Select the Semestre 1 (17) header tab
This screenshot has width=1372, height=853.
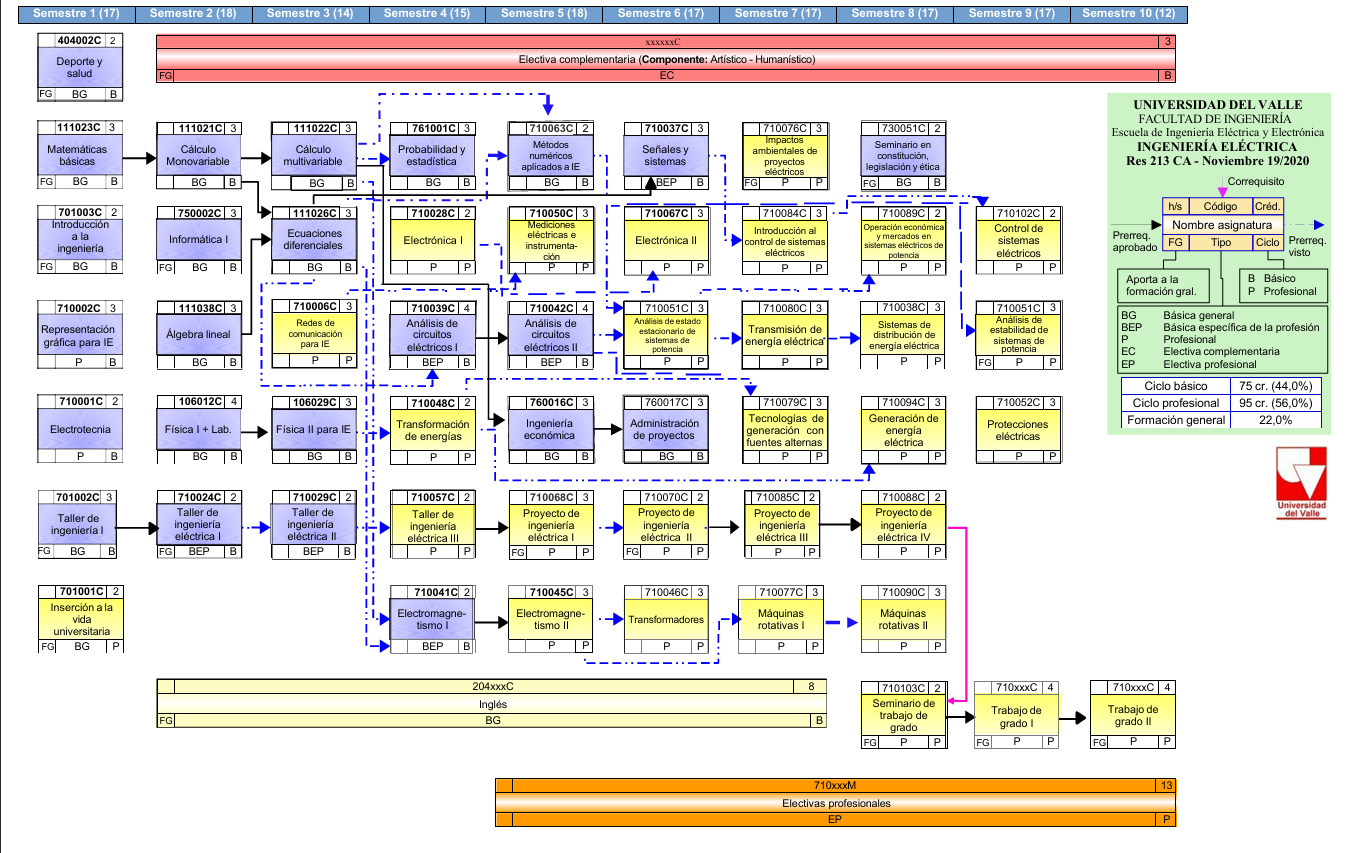(78, 13)
